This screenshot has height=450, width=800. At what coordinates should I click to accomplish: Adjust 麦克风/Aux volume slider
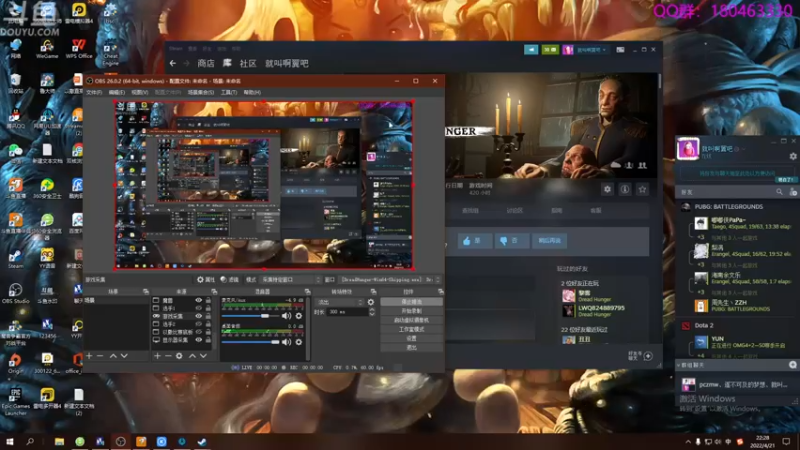tap(251, 316)
